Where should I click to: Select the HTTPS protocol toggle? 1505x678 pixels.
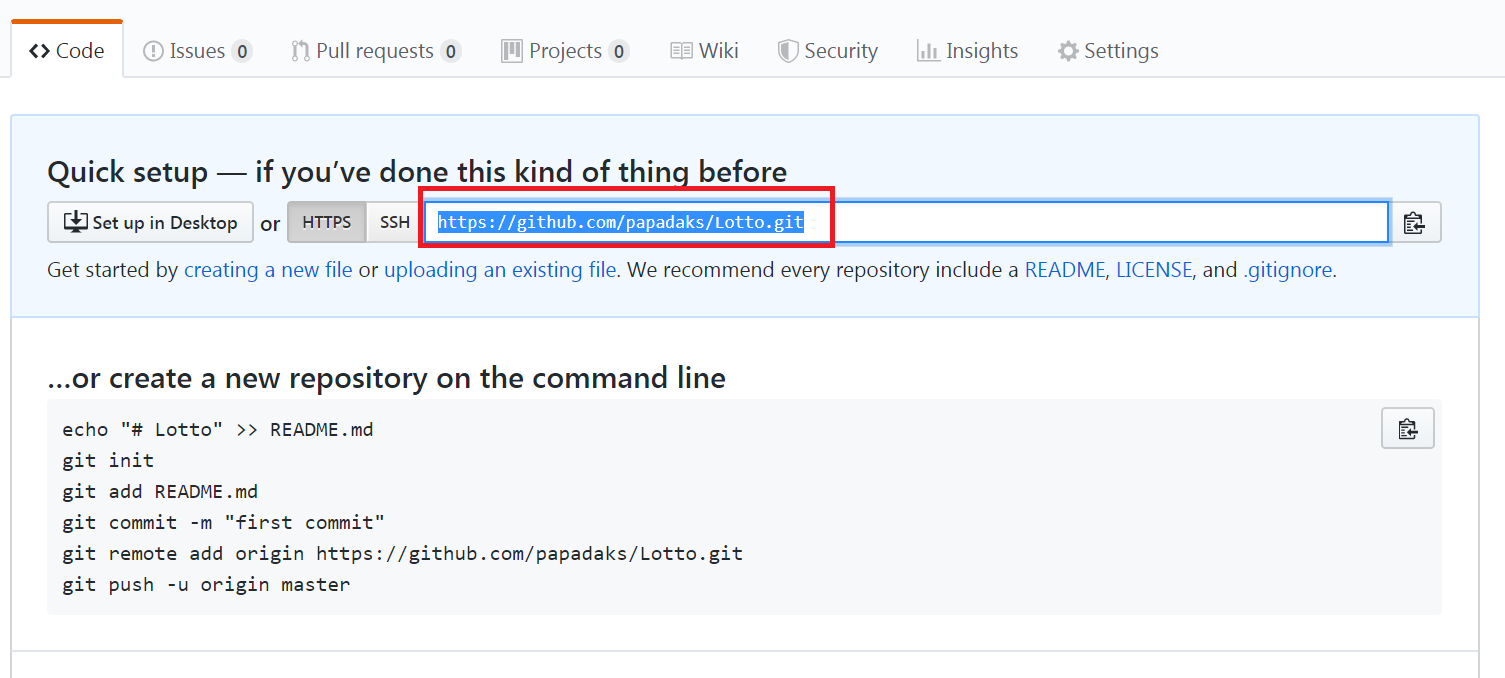[x=327, y=222]
